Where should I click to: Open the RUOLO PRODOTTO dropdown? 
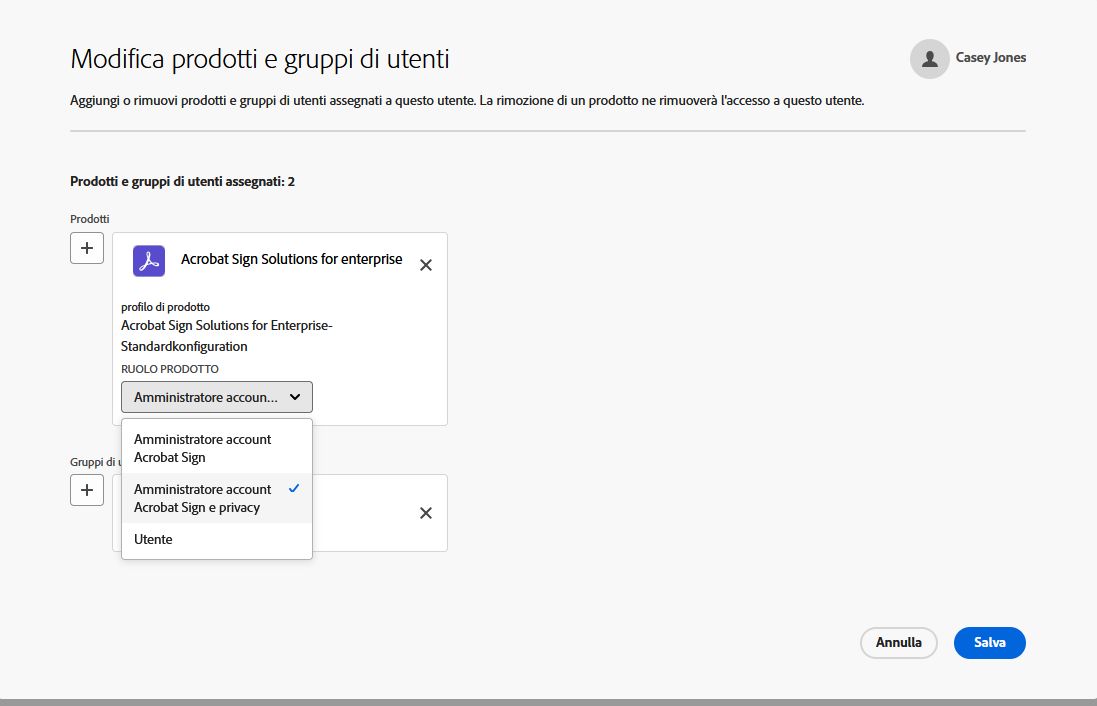coord(216,397)
